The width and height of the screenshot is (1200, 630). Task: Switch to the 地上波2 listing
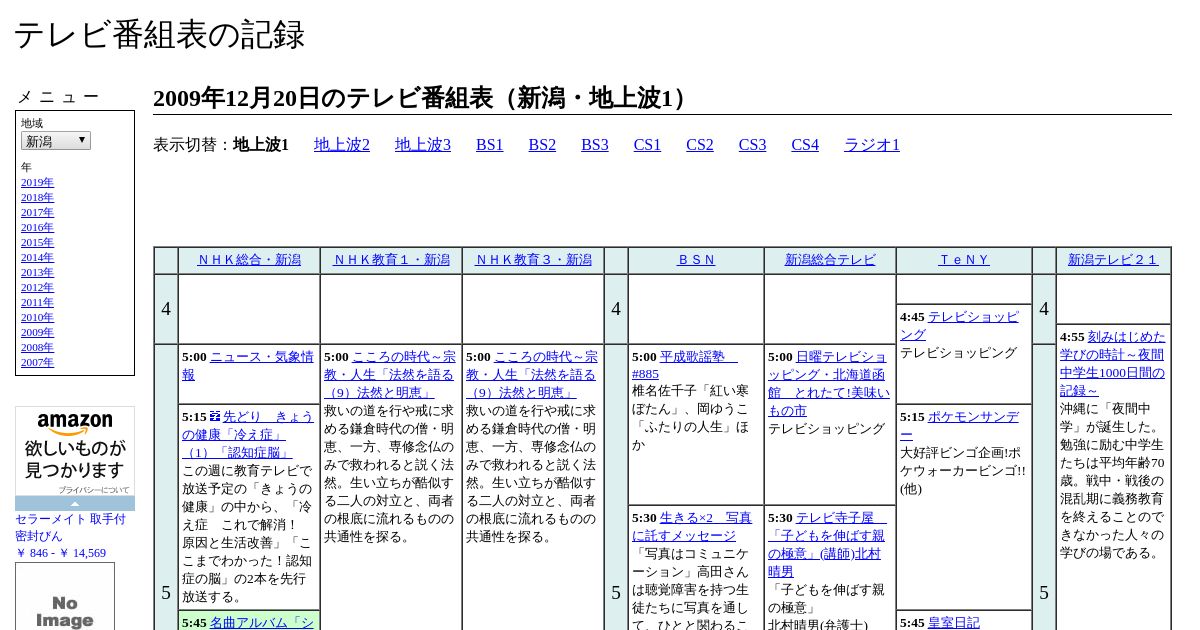point(342,145)
